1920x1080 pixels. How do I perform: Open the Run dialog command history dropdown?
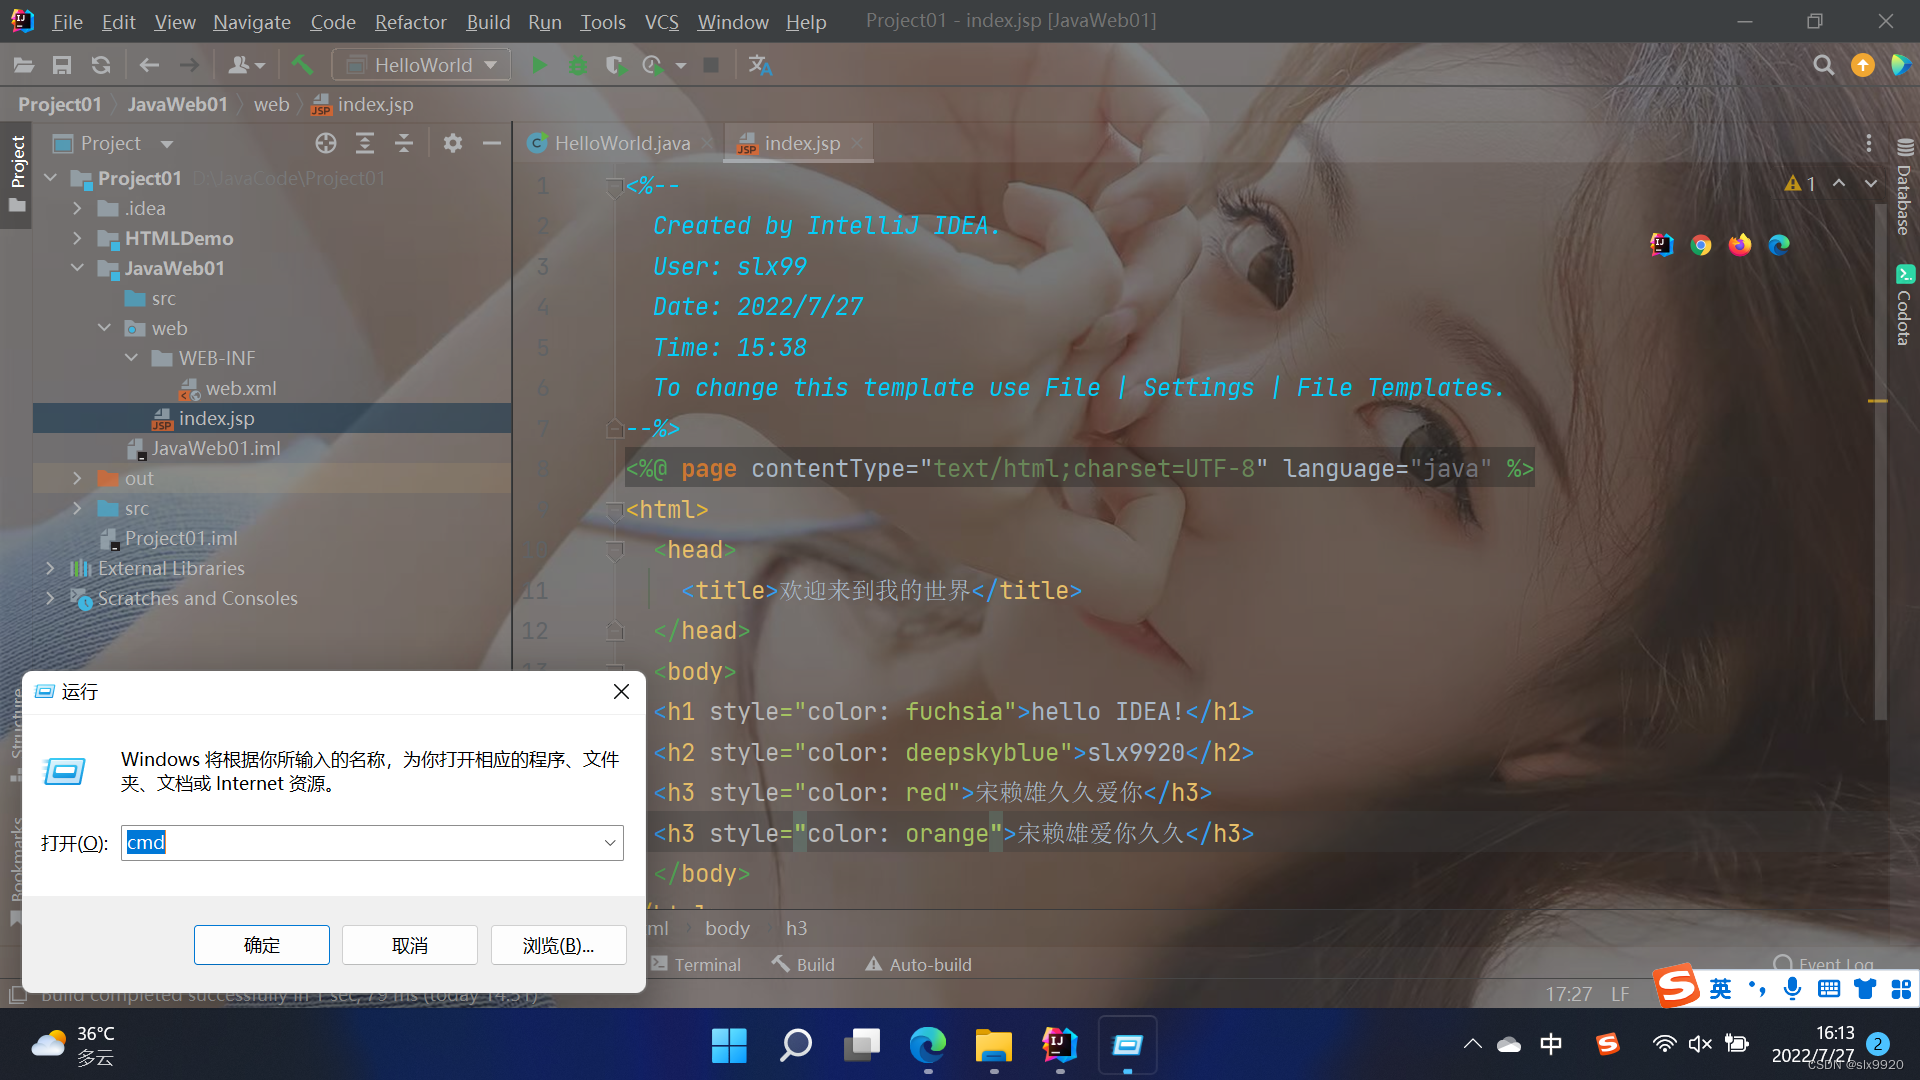pos(609,843)
